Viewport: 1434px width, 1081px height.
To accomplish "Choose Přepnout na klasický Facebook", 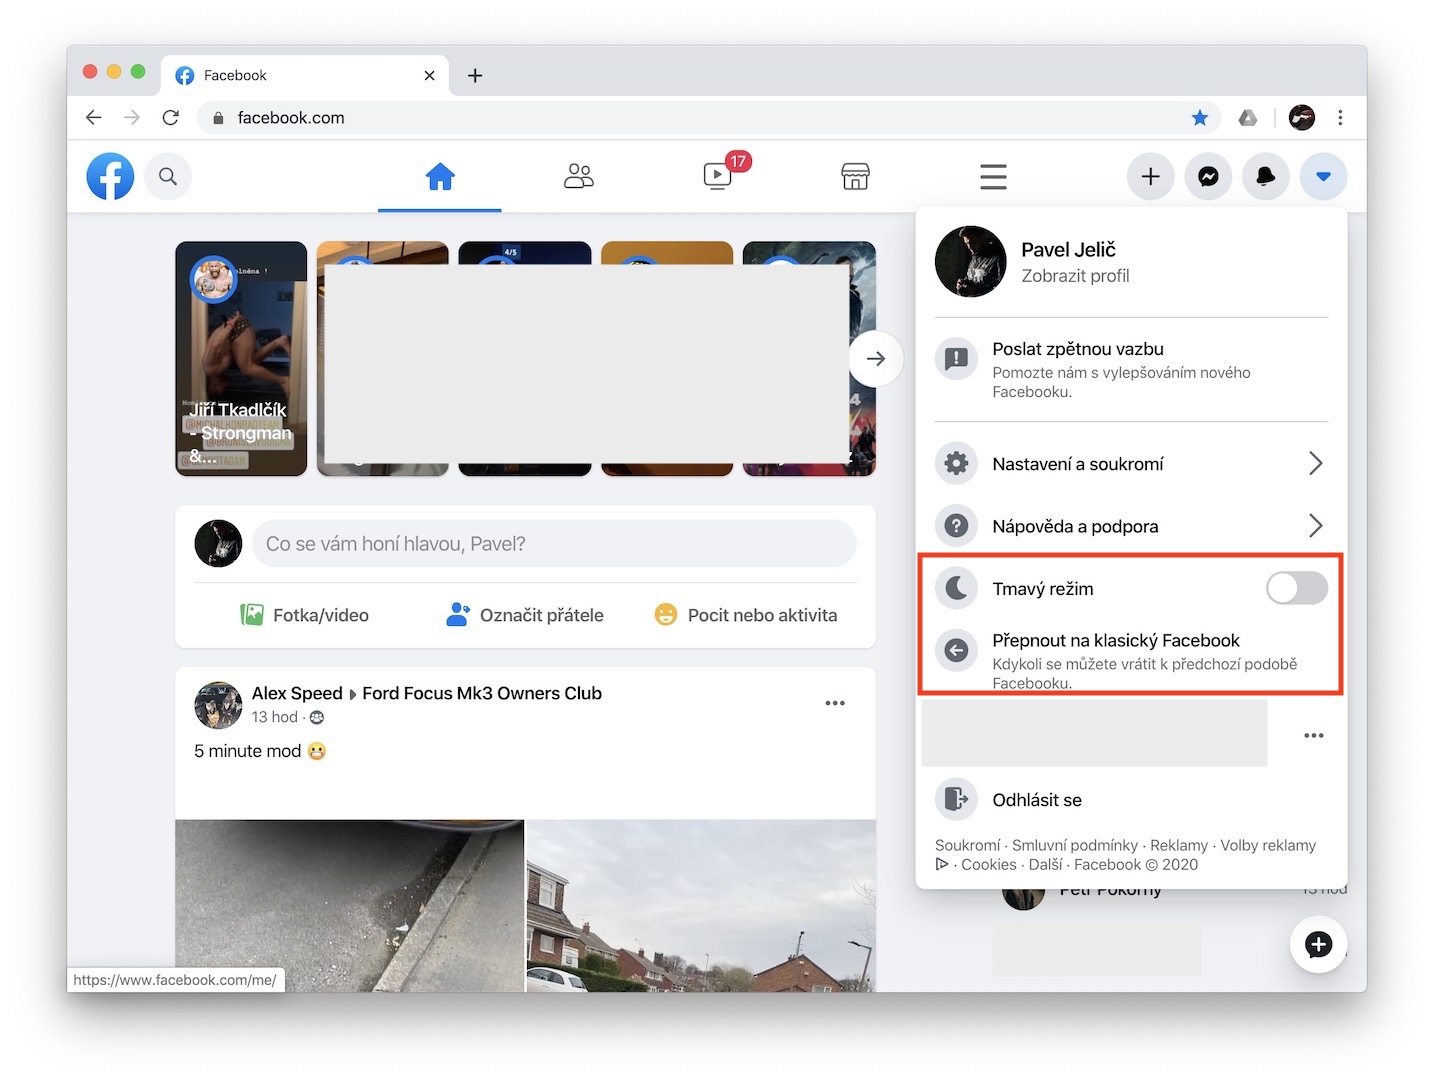I will tap(1131, 660).
